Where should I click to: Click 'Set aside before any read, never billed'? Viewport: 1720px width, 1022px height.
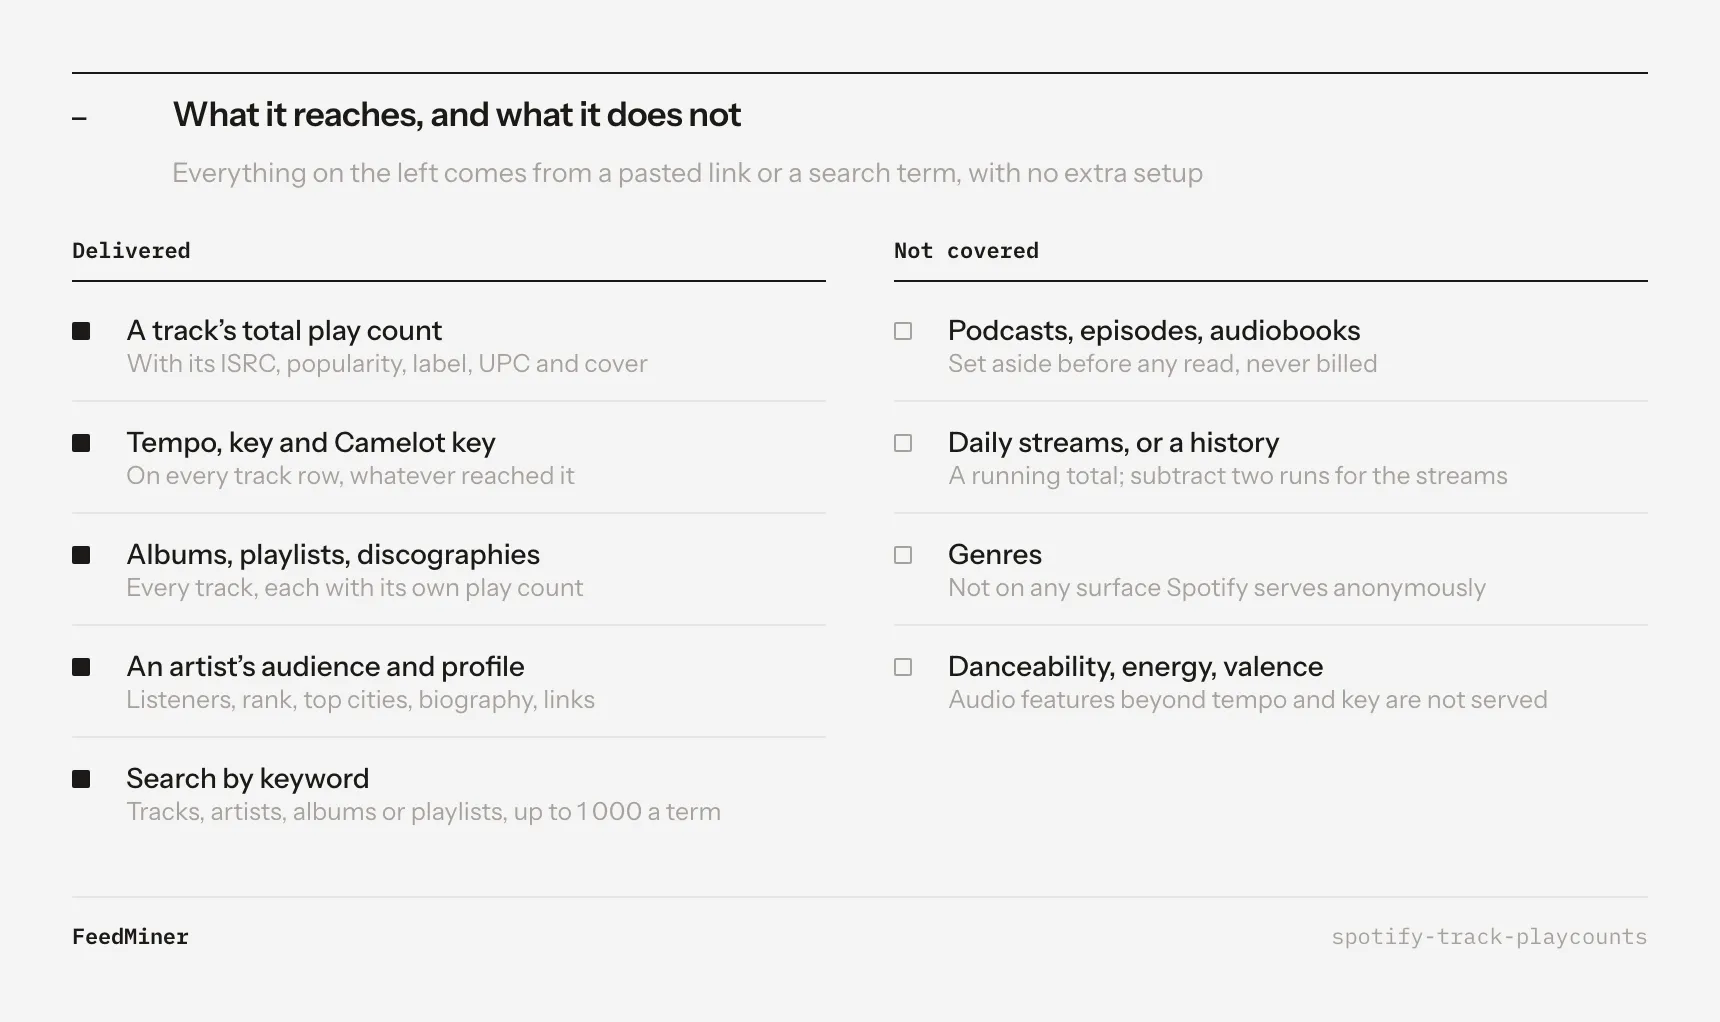[1163, 364]
